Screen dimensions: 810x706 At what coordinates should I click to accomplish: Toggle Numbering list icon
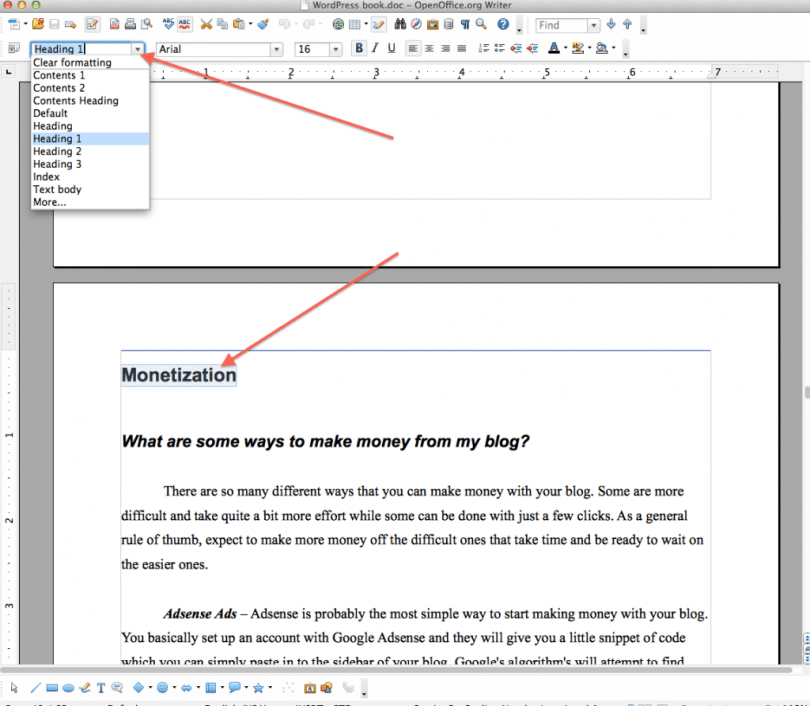click(x=484, y=49)
